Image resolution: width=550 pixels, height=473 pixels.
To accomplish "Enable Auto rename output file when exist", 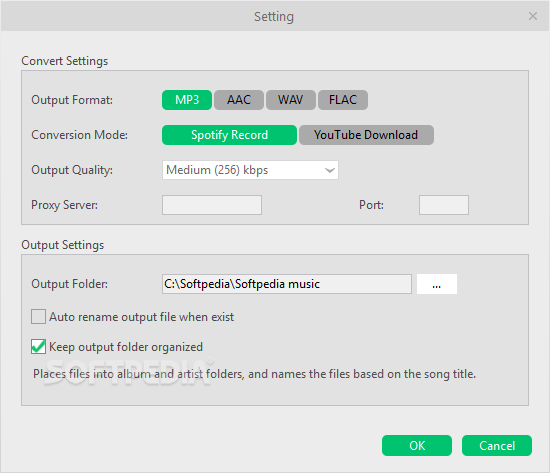I will click(x=38, y=317).
